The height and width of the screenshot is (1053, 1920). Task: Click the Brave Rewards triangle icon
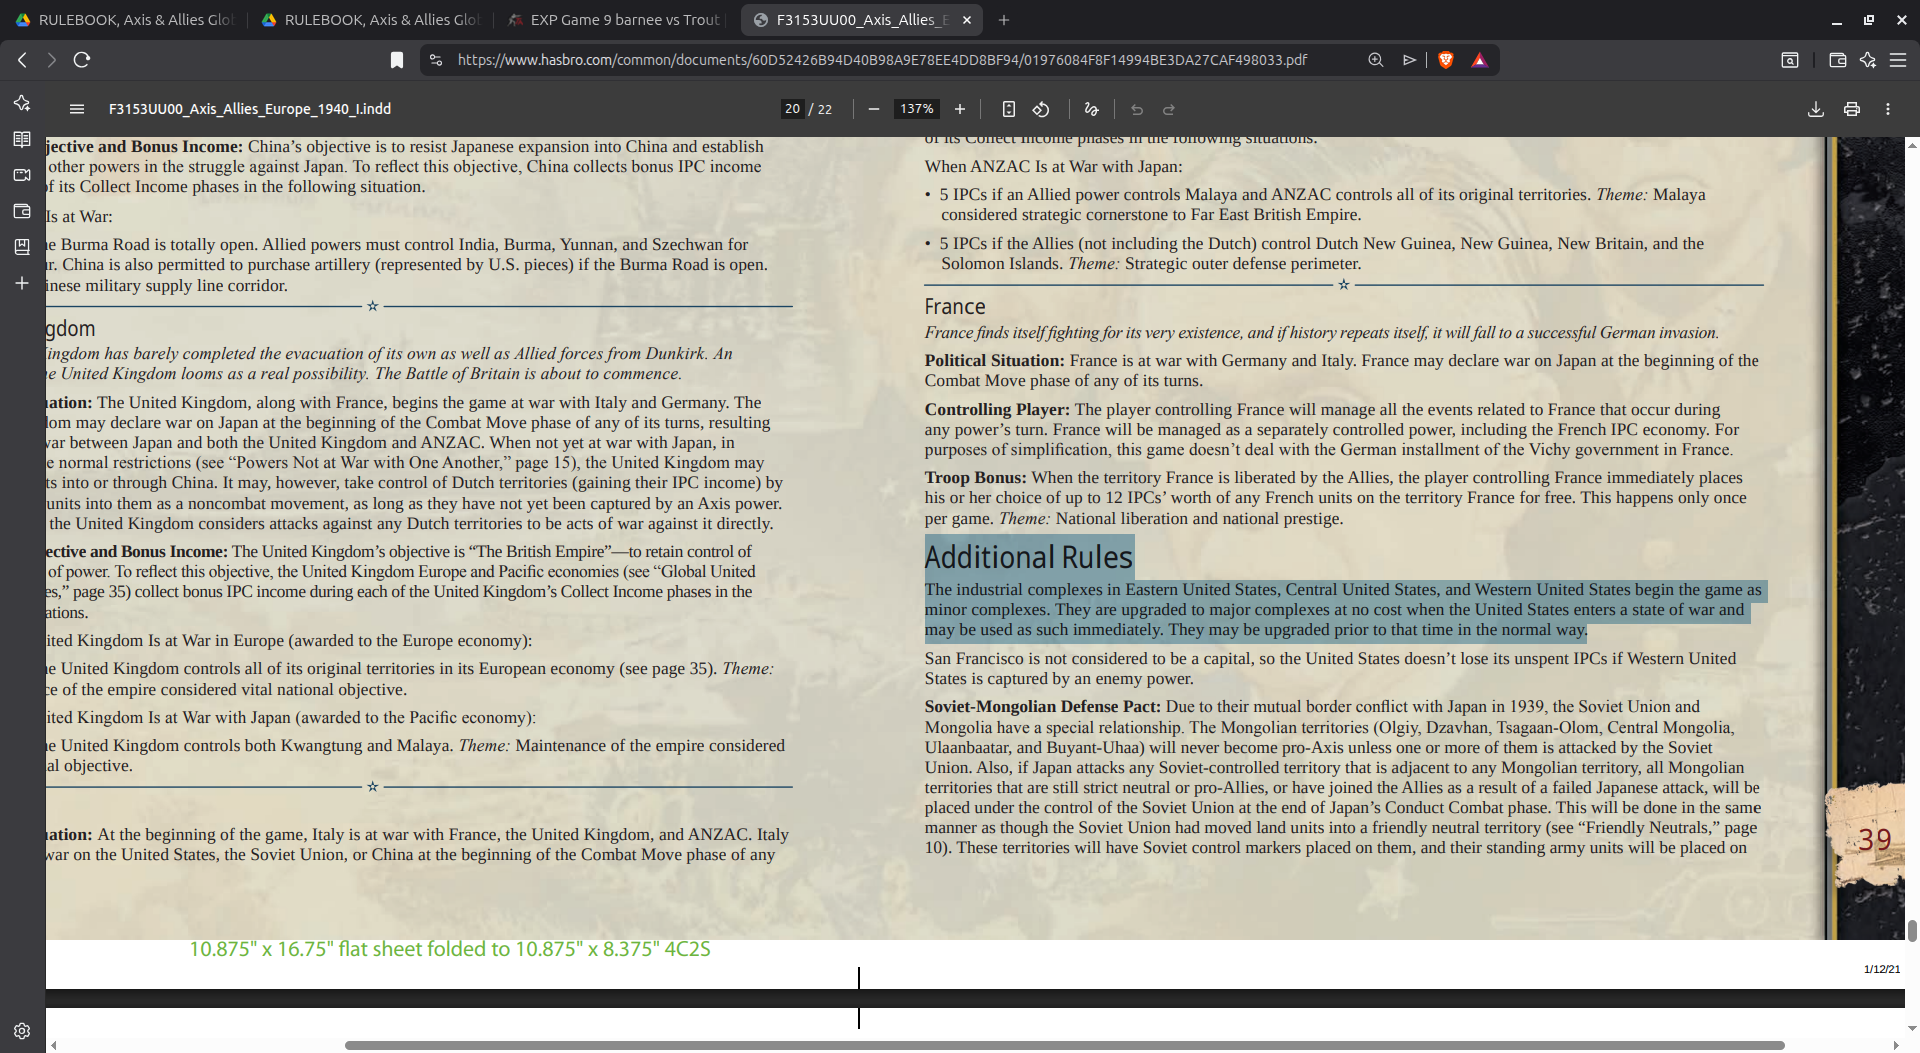tap(1481, 60)
